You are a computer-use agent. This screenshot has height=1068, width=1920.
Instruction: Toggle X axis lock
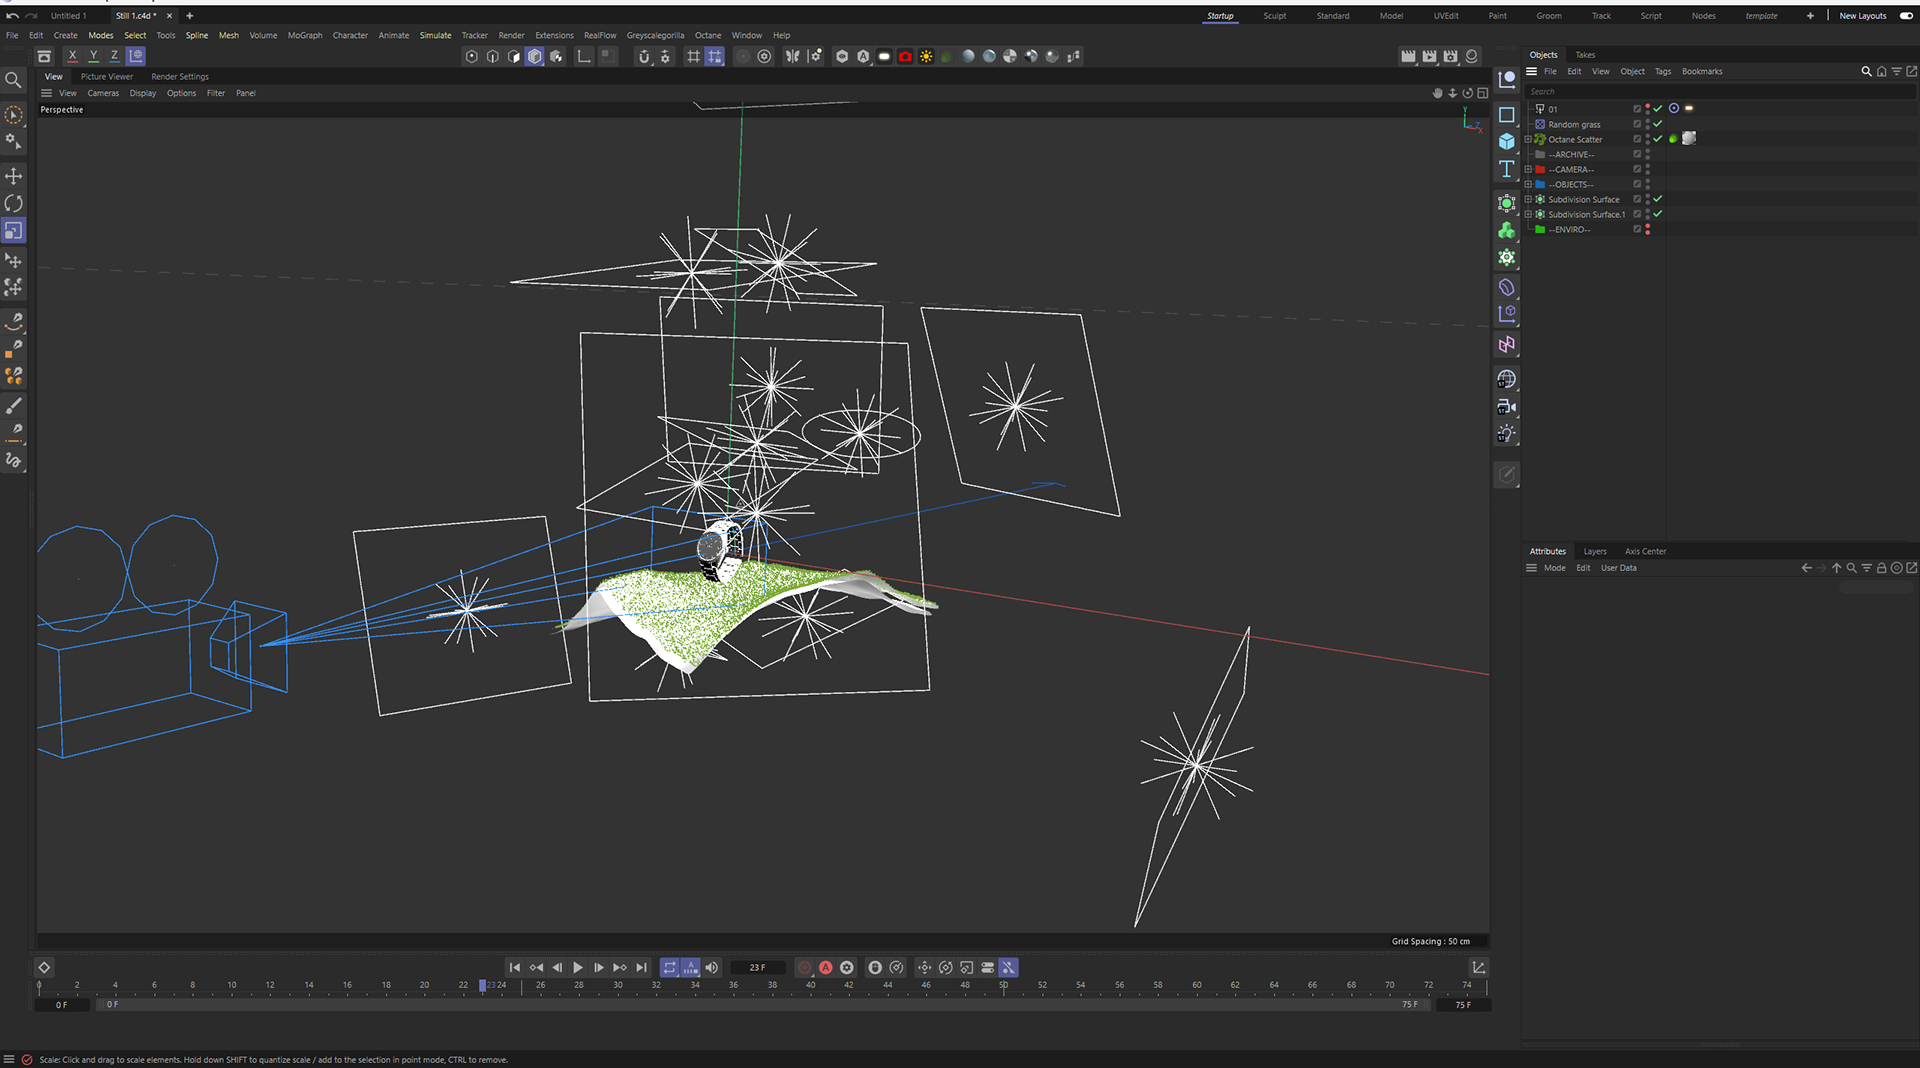point(72,56)
